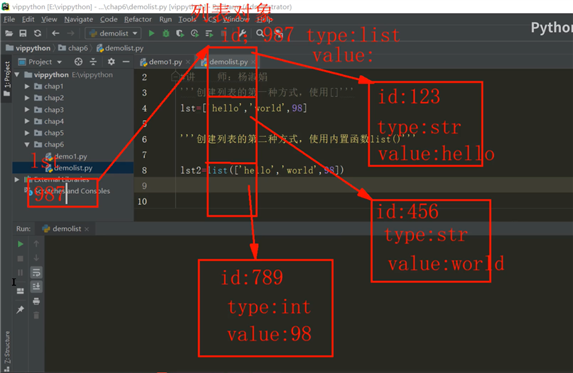Close the demo1.py editor tab
This screenshot has height=373, width=573.
pyautogui.click(x=188, y=62)
